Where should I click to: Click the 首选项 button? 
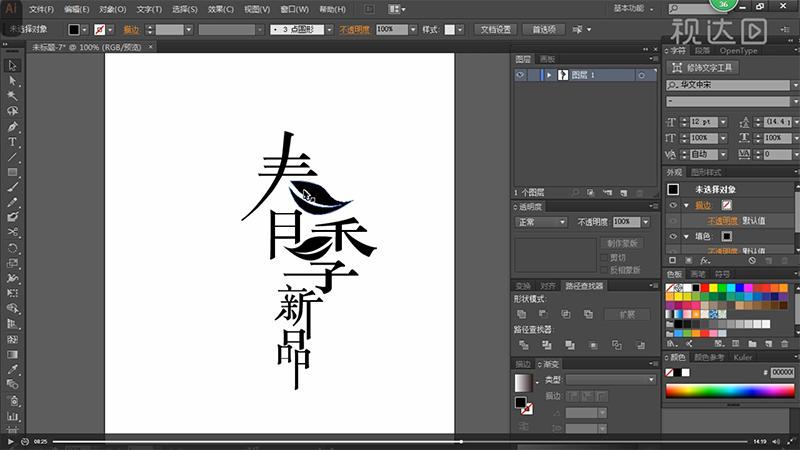[x=544, y=30]
